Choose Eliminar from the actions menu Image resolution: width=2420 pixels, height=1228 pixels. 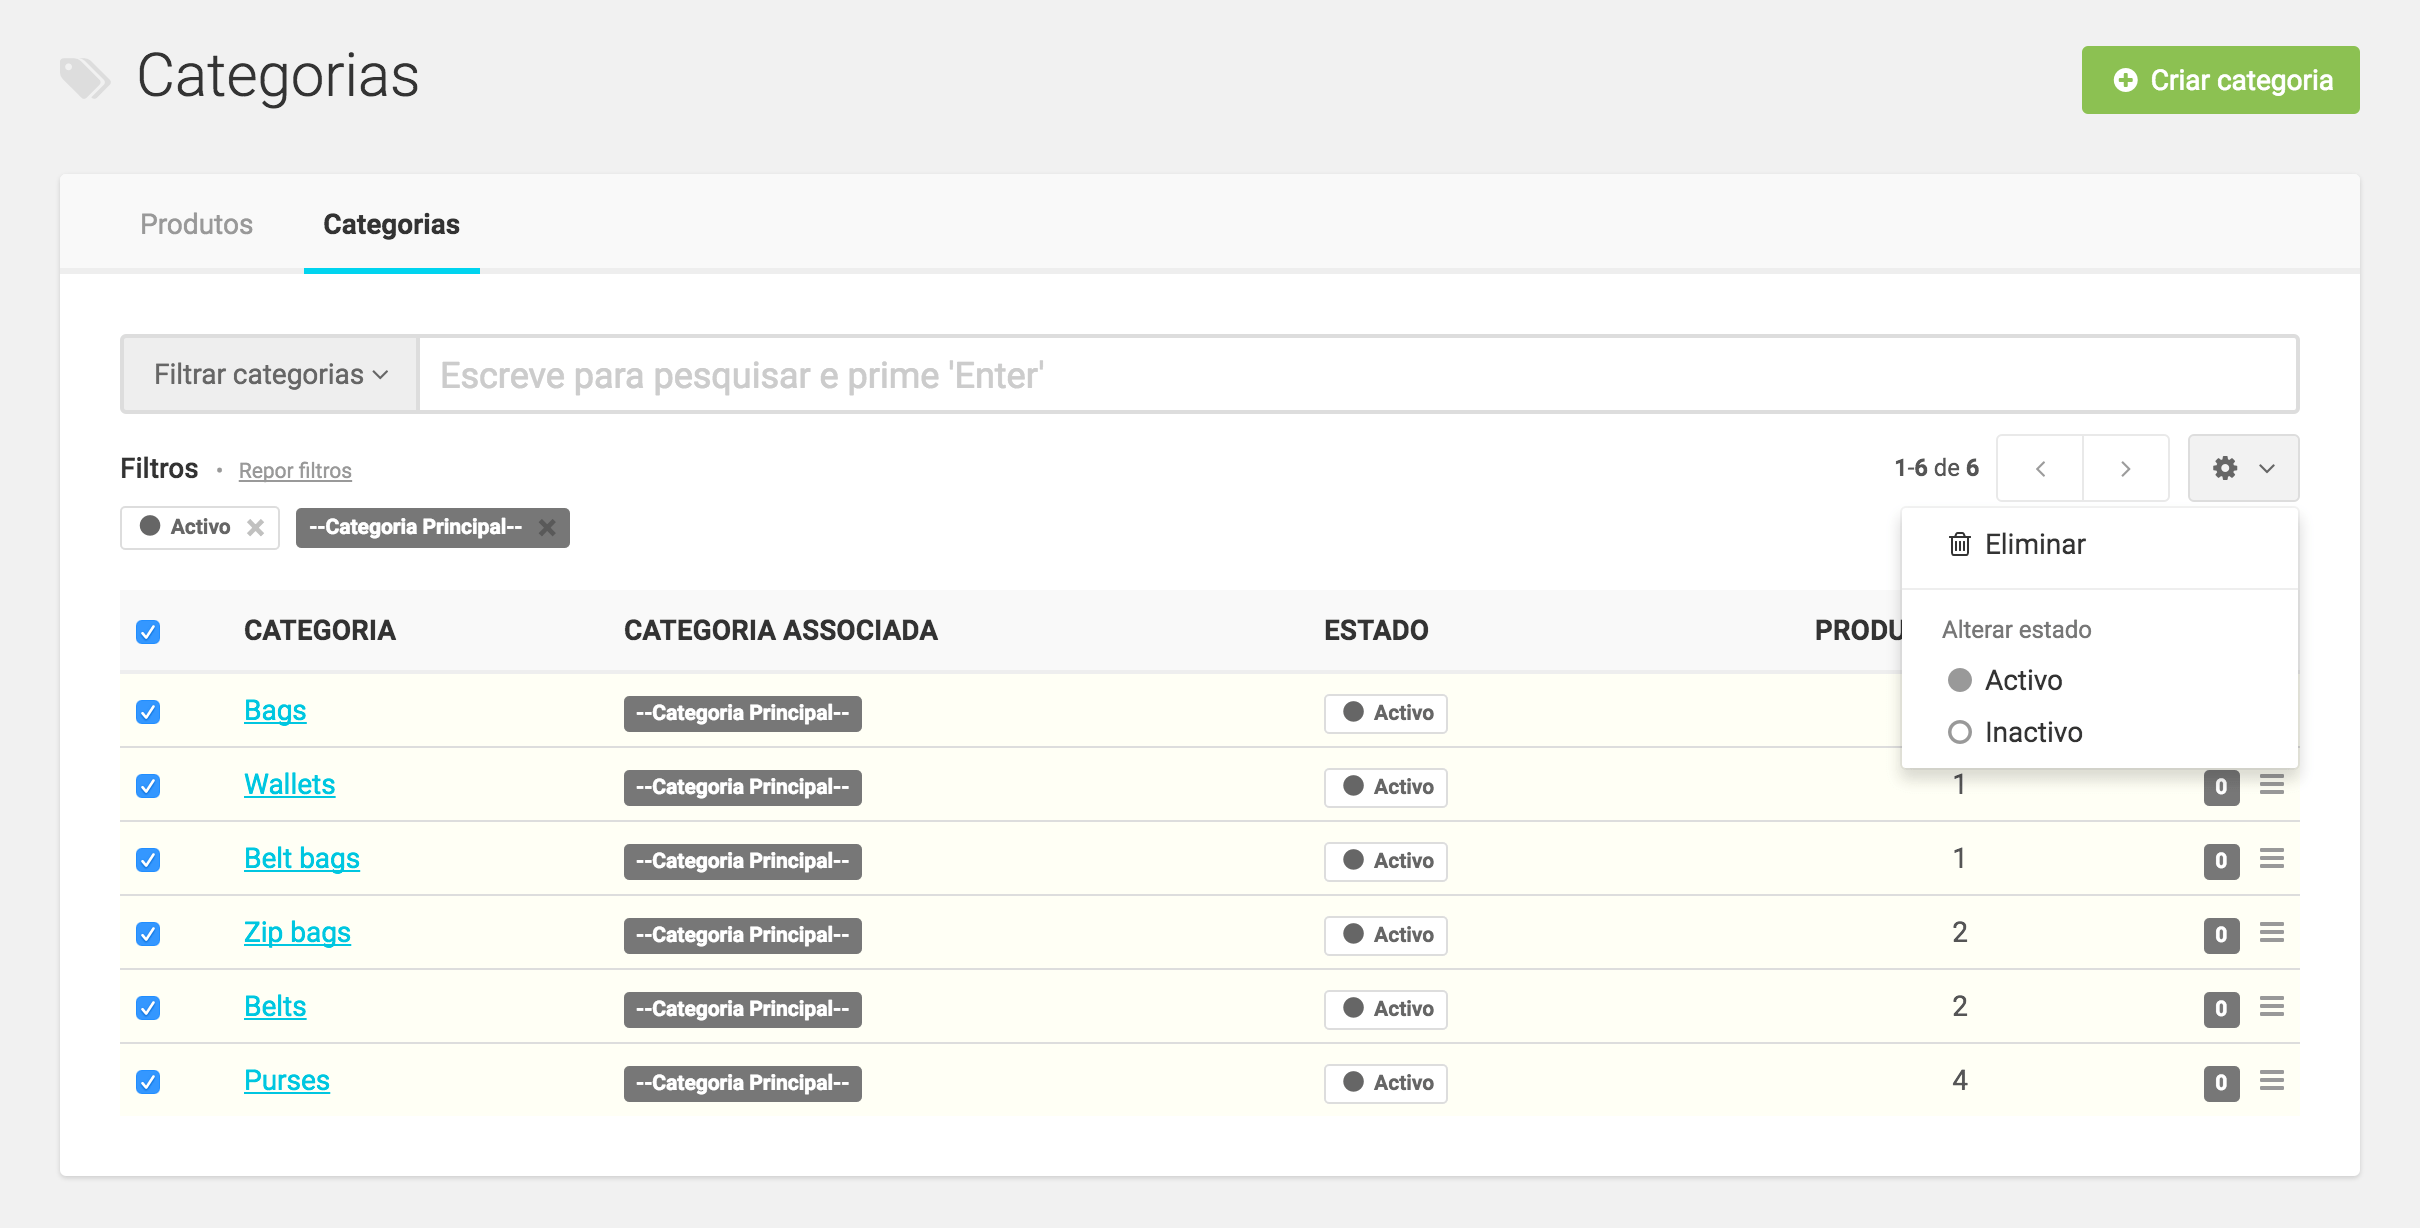coord(2034,544)
